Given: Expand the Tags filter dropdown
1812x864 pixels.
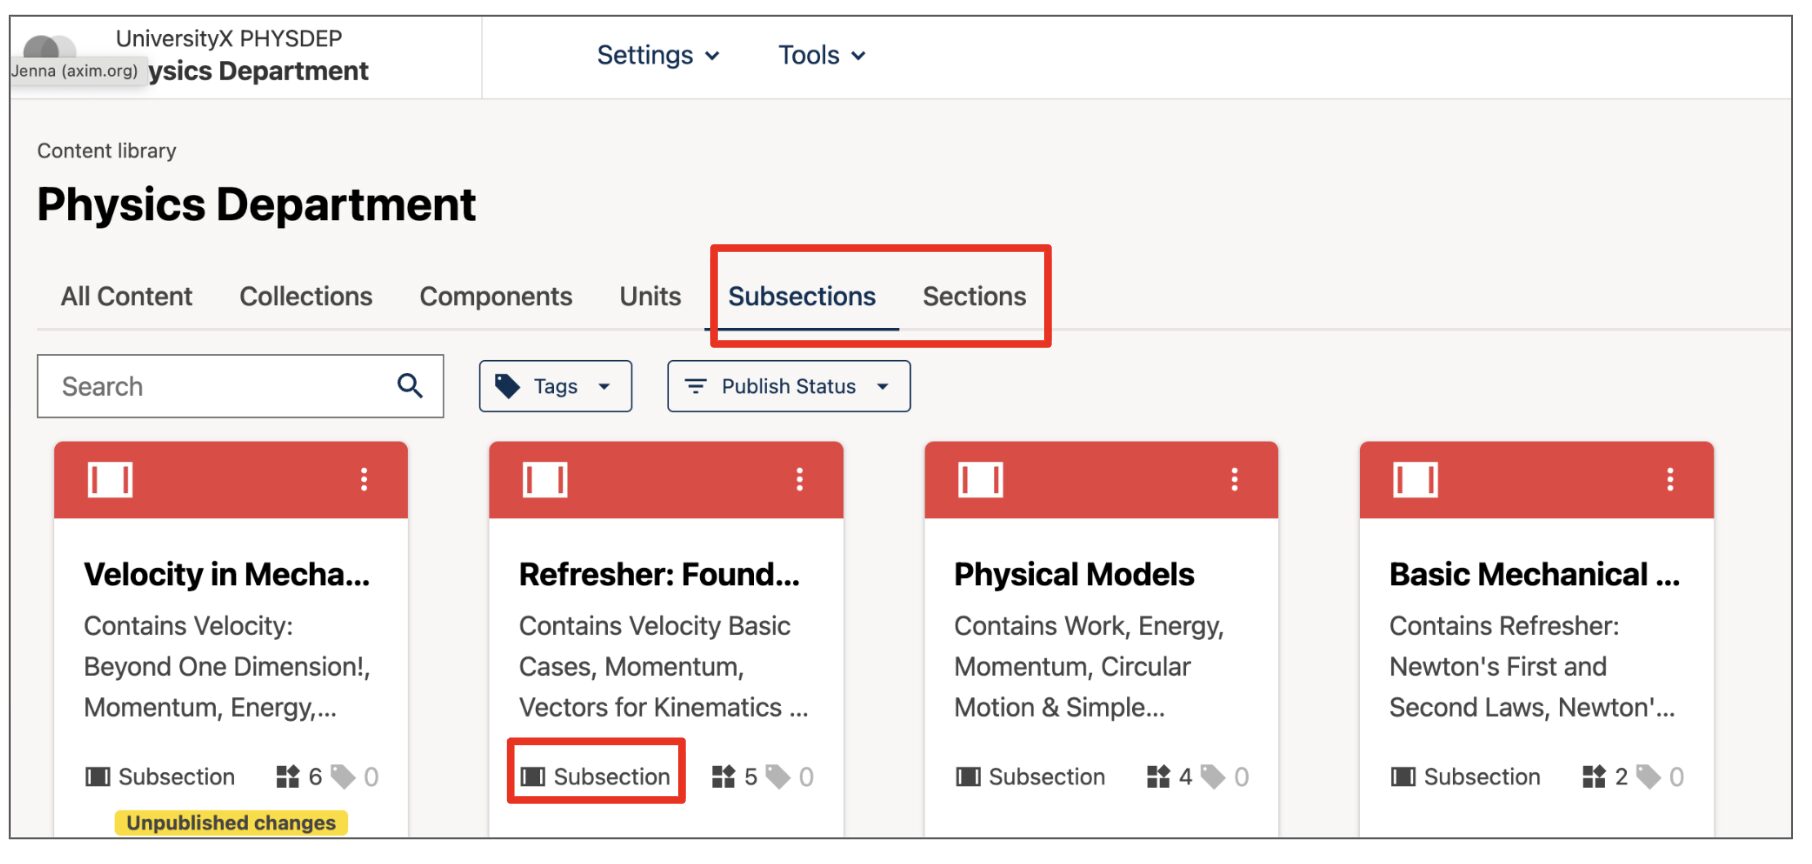Looking at the screenshot, I should pyautogui.click(x=555, y=386).
